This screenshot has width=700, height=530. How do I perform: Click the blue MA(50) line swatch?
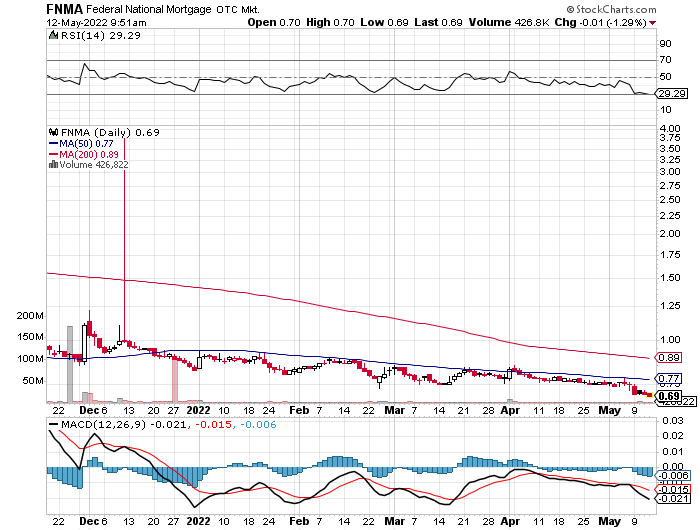(x=53, y=144)
